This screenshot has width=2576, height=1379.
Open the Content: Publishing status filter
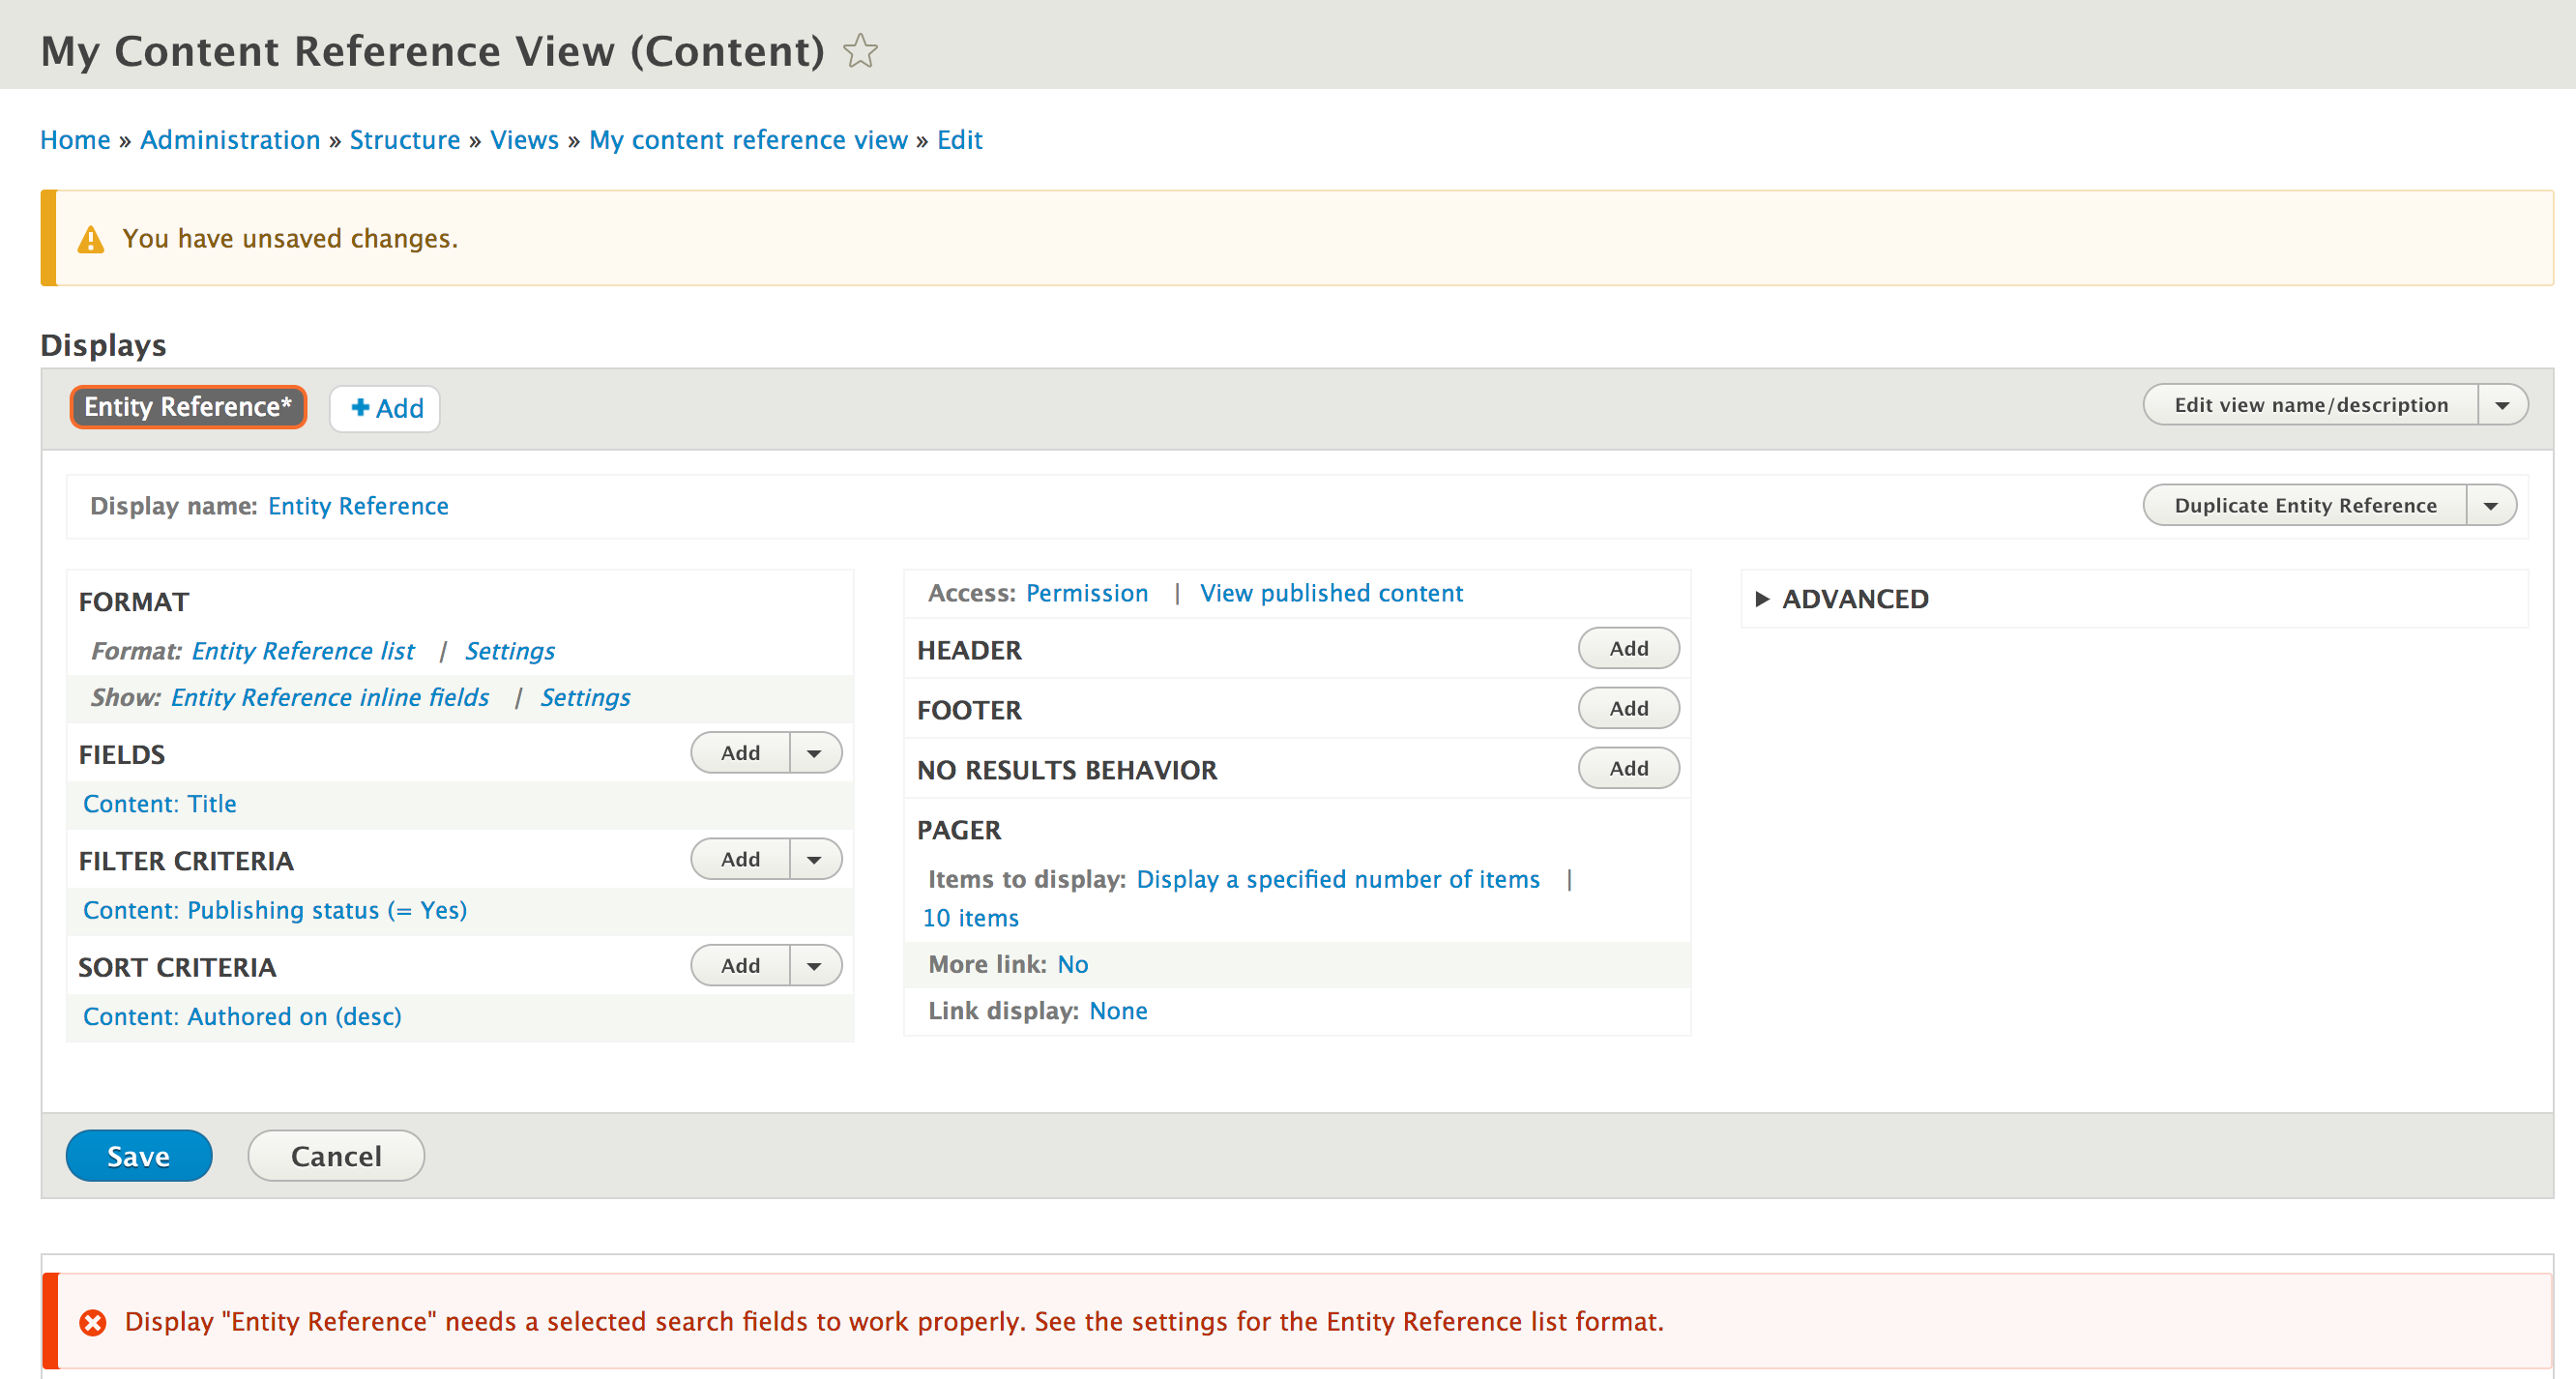(x=275, y=910)
